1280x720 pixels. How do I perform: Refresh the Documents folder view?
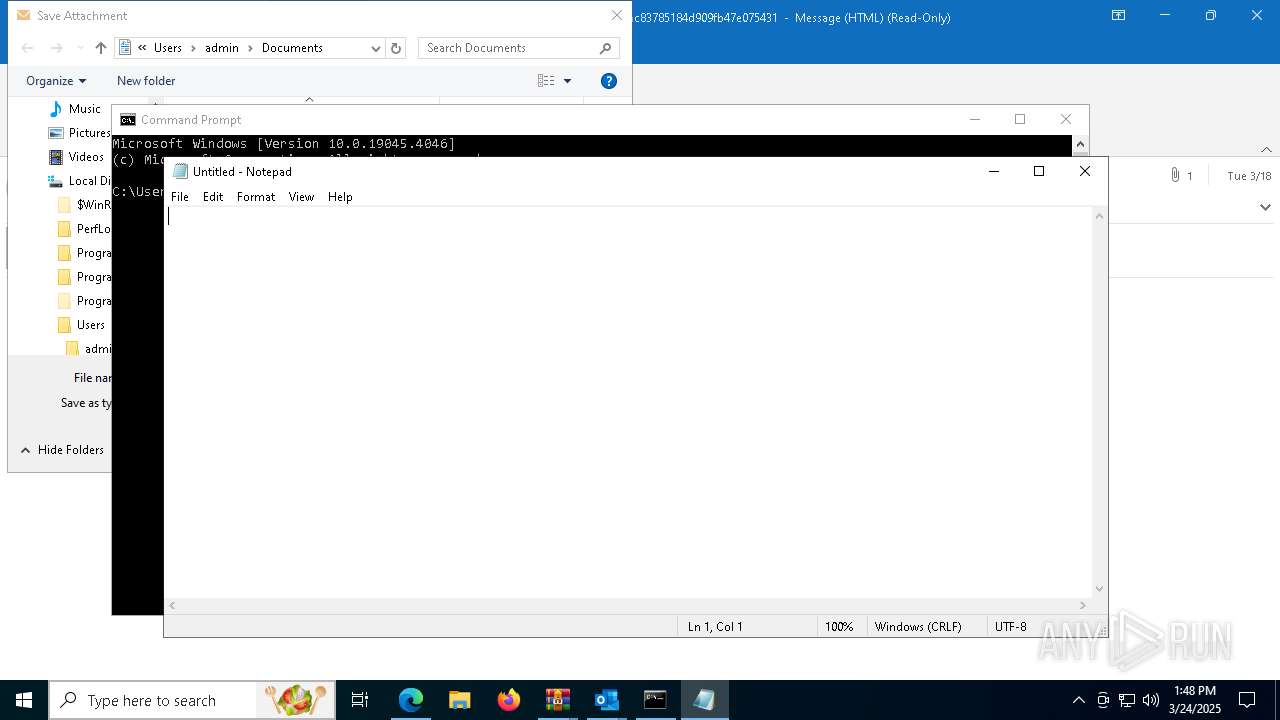(x=396, y=48)
